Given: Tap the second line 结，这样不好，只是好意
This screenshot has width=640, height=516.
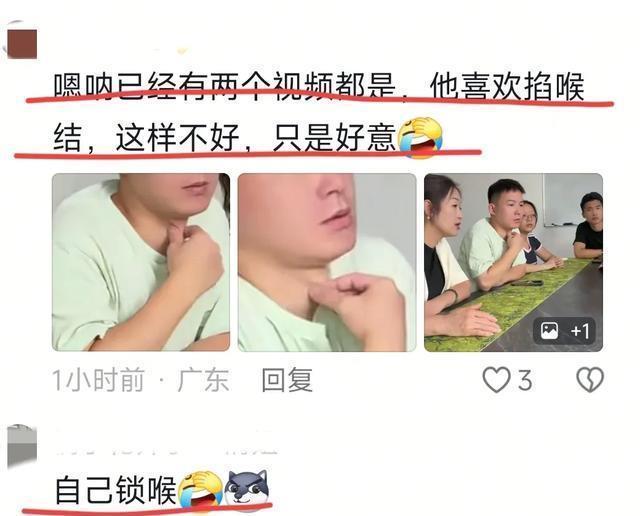Looking at the screenshot, I should click(225, 138).
